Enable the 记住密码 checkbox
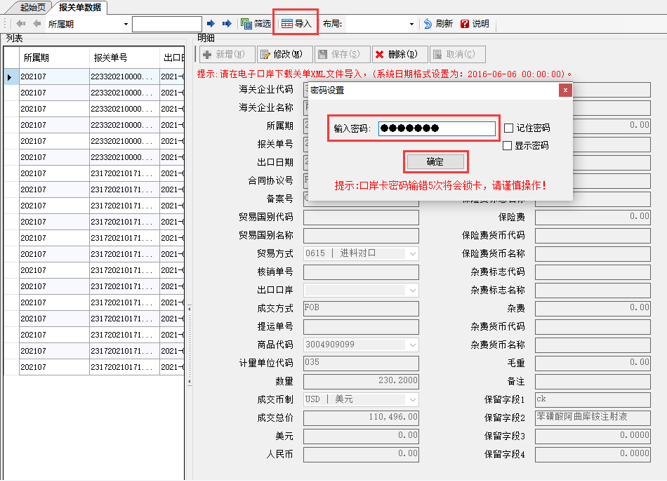 (509, 128)
